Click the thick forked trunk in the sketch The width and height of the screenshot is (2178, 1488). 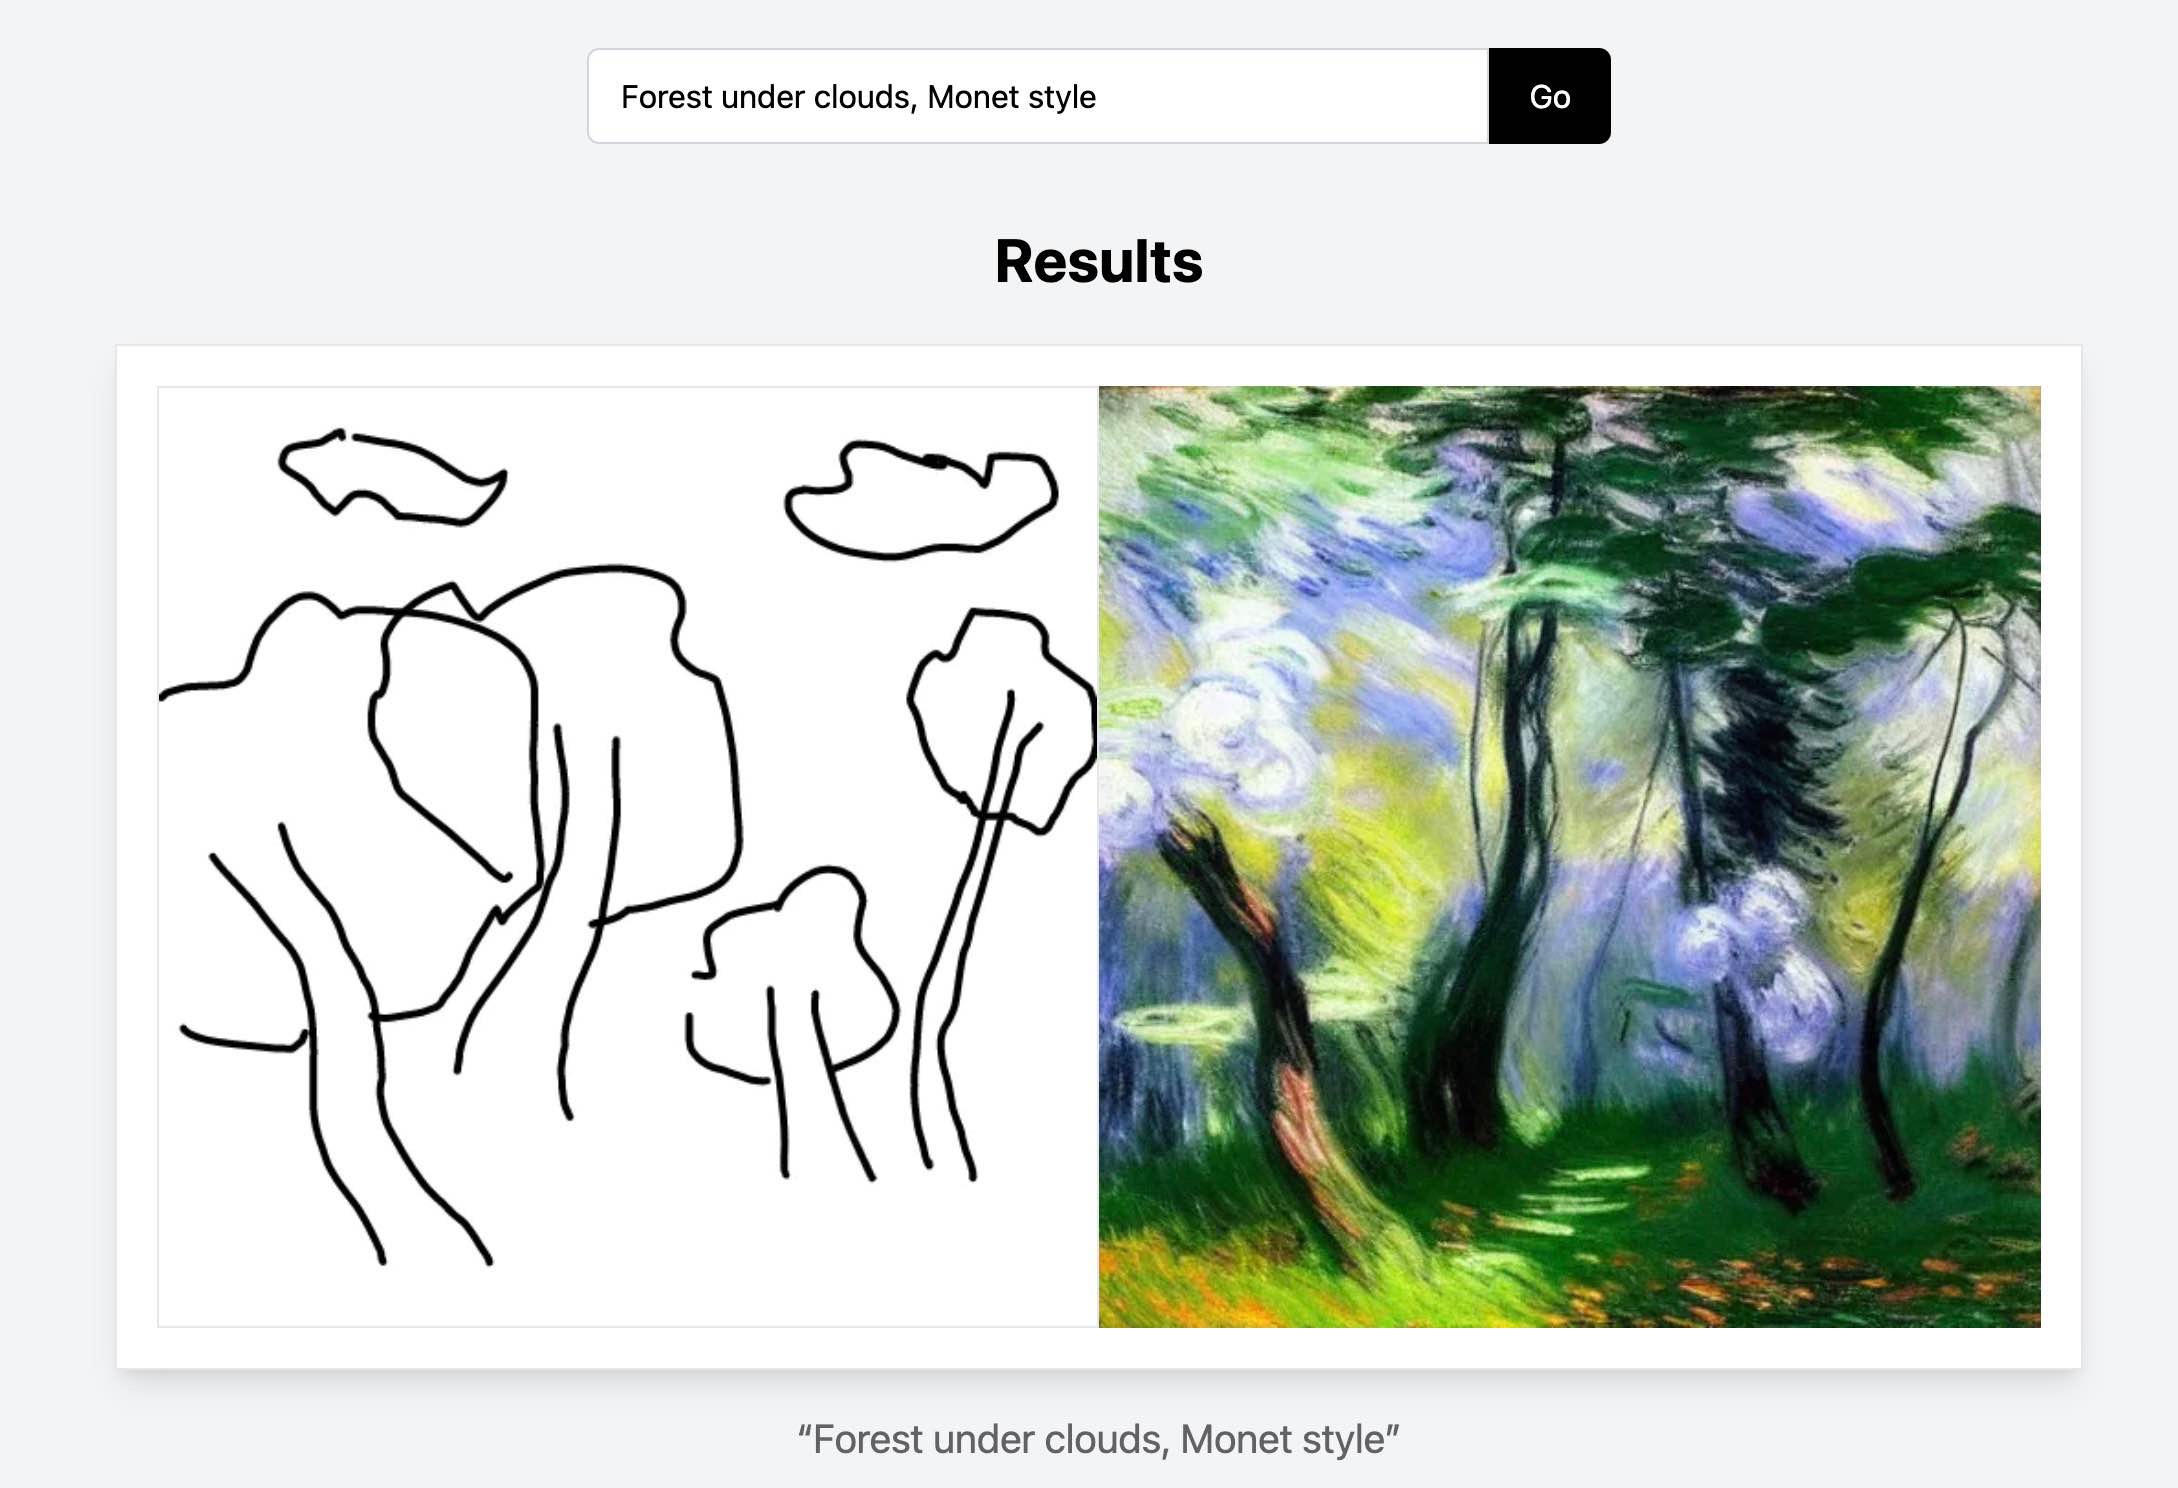pyautogui.click(x=340, y=1050)
